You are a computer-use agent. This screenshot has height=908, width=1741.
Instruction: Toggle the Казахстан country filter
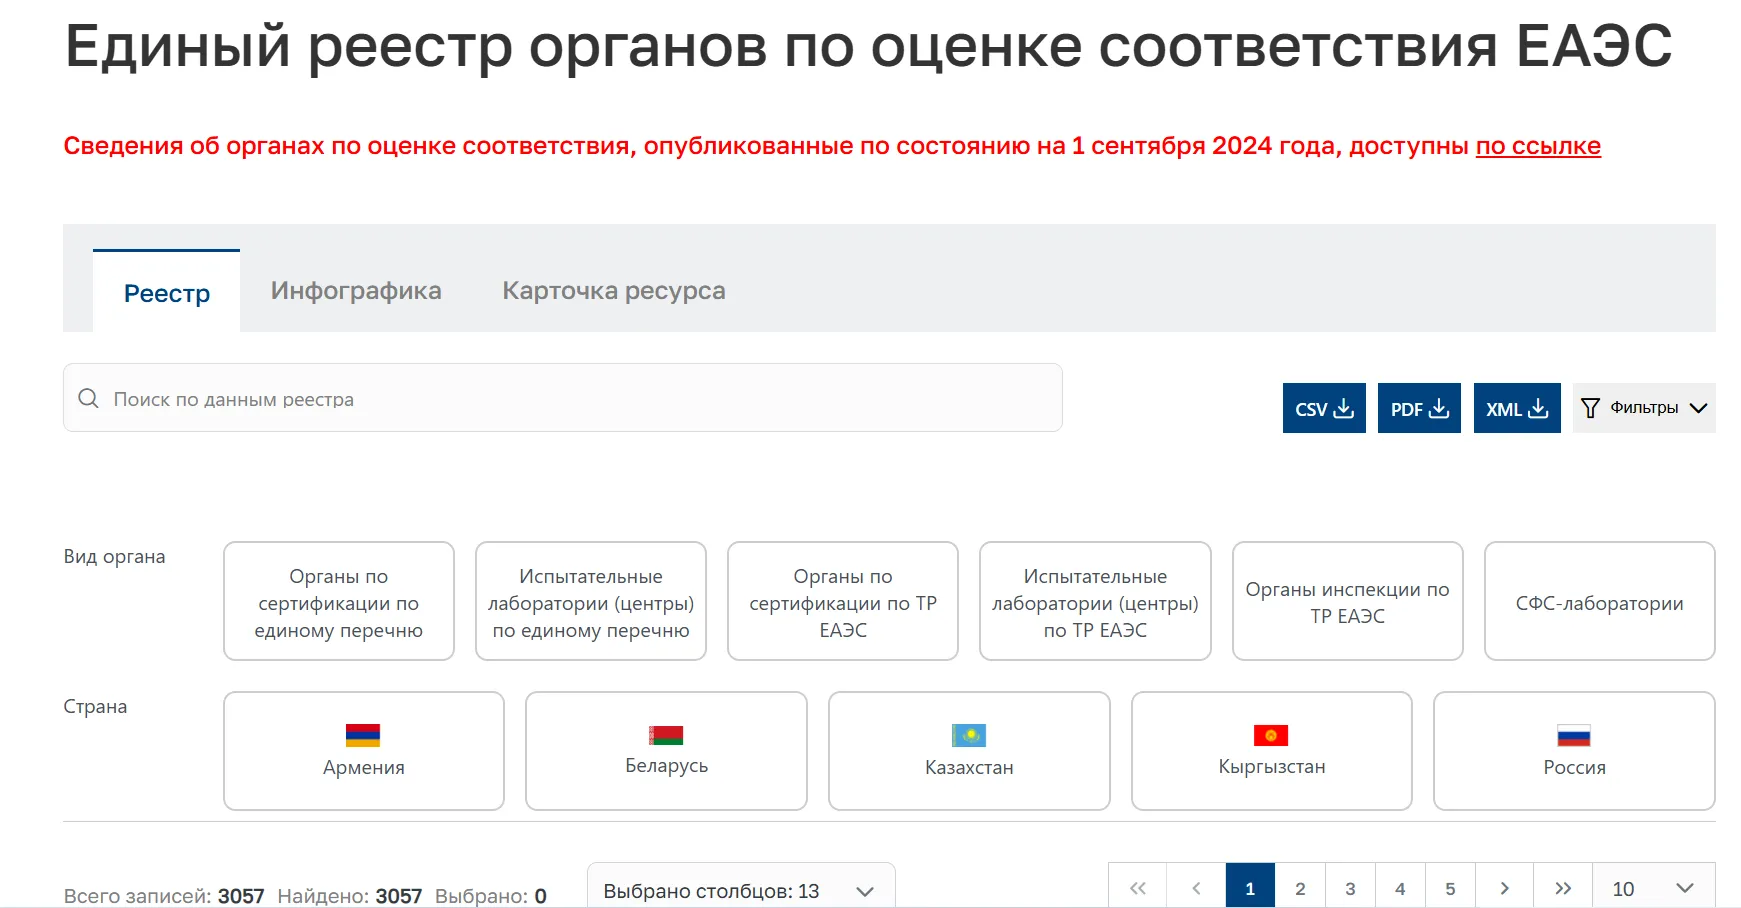tap(968, 751)
